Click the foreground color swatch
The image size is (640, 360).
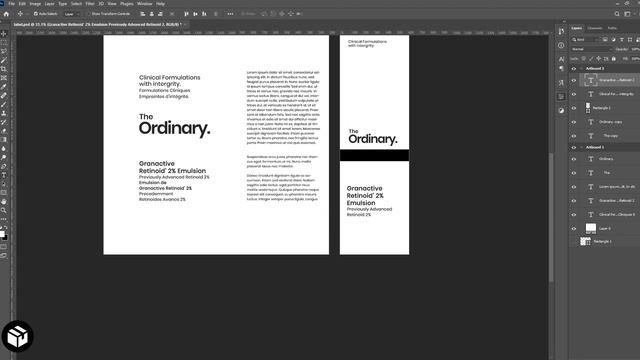tap(2, 234)
